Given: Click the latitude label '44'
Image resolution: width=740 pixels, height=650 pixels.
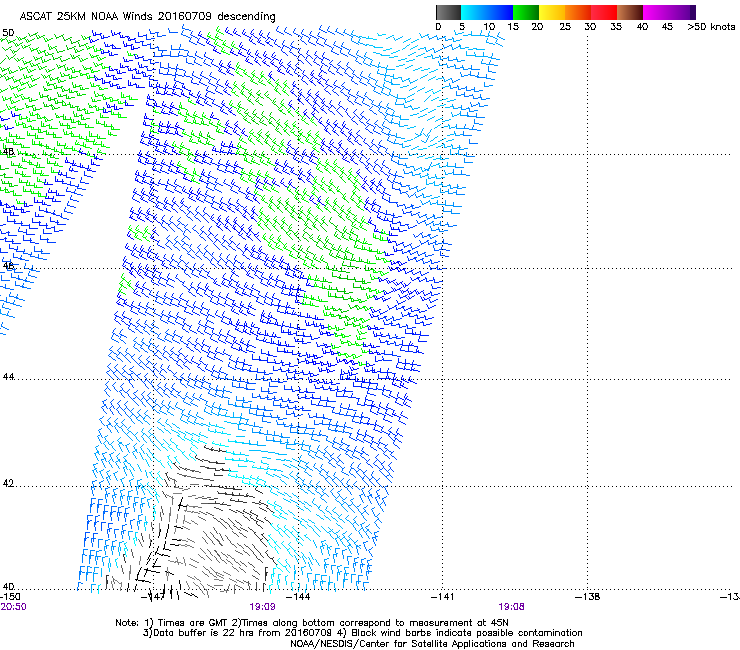Looking at the screenshot, I should tap(8, 377).
